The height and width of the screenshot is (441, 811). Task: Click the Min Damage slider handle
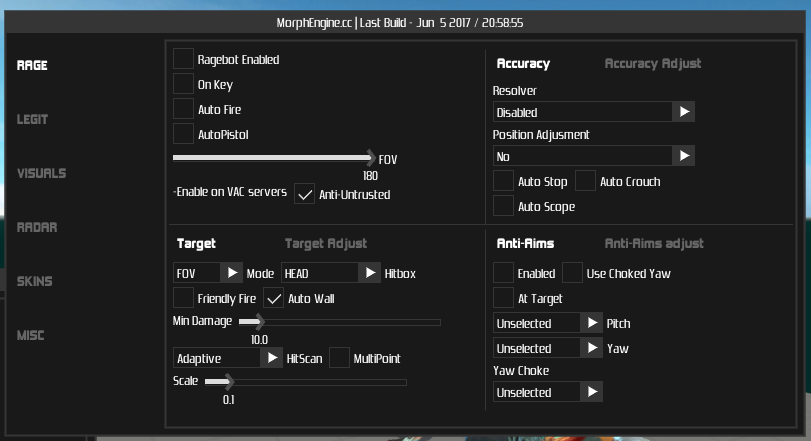tap(259, 322)
